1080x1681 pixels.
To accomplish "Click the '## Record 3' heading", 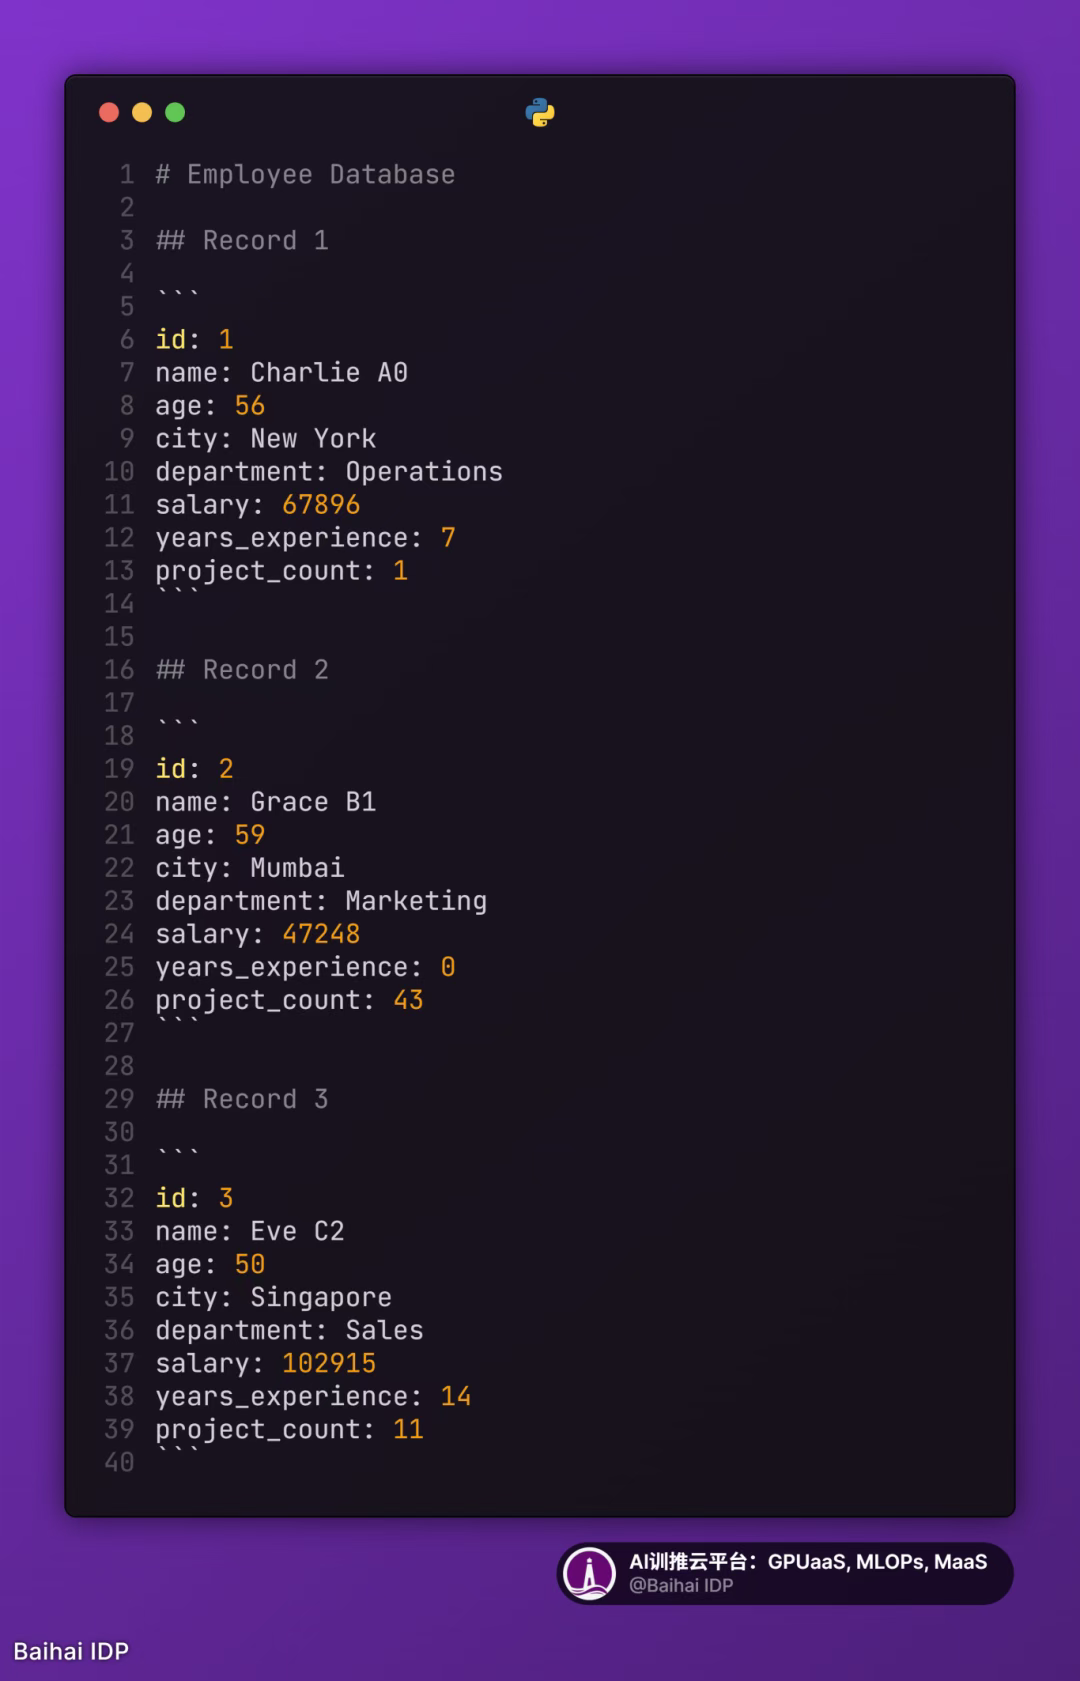I will (x=242, y=1099).
